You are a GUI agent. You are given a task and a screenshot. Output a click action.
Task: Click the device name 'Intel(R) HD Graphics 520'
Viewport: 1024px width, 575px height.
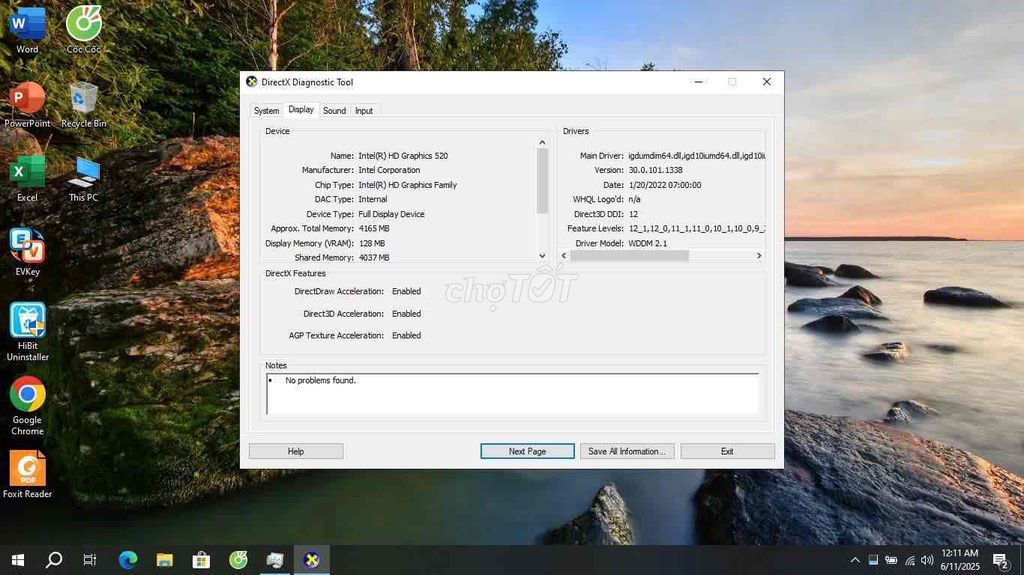pyautogui.click(x=403, y=156)
